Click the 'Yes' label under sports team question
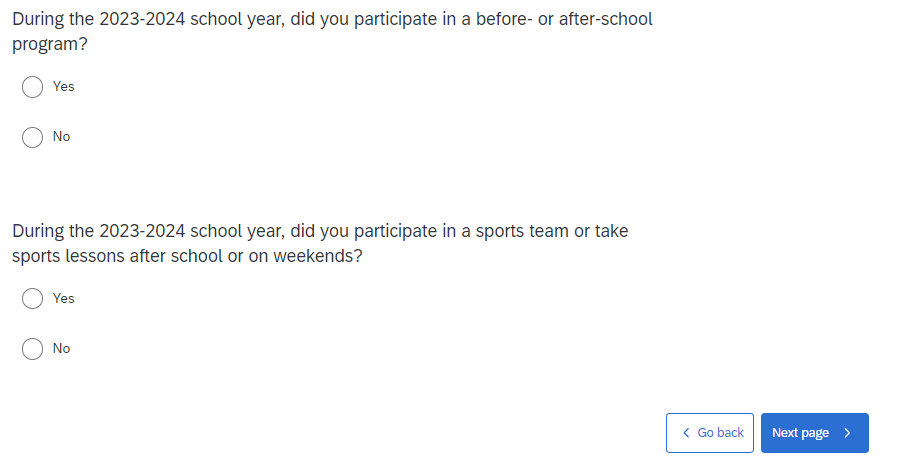 (64, 299)
